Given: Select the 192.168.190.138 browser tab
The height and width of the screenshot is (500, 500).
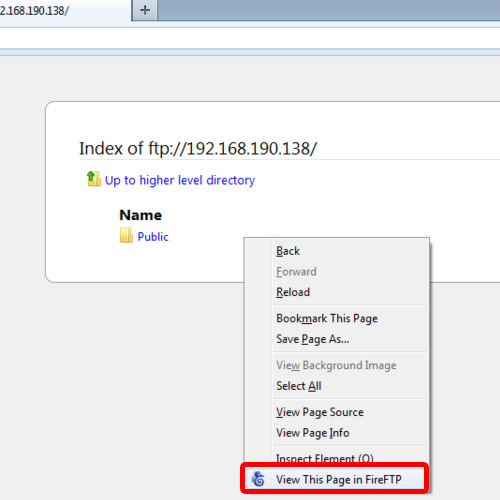Looking at the screenshot, I should click(65, 10).
